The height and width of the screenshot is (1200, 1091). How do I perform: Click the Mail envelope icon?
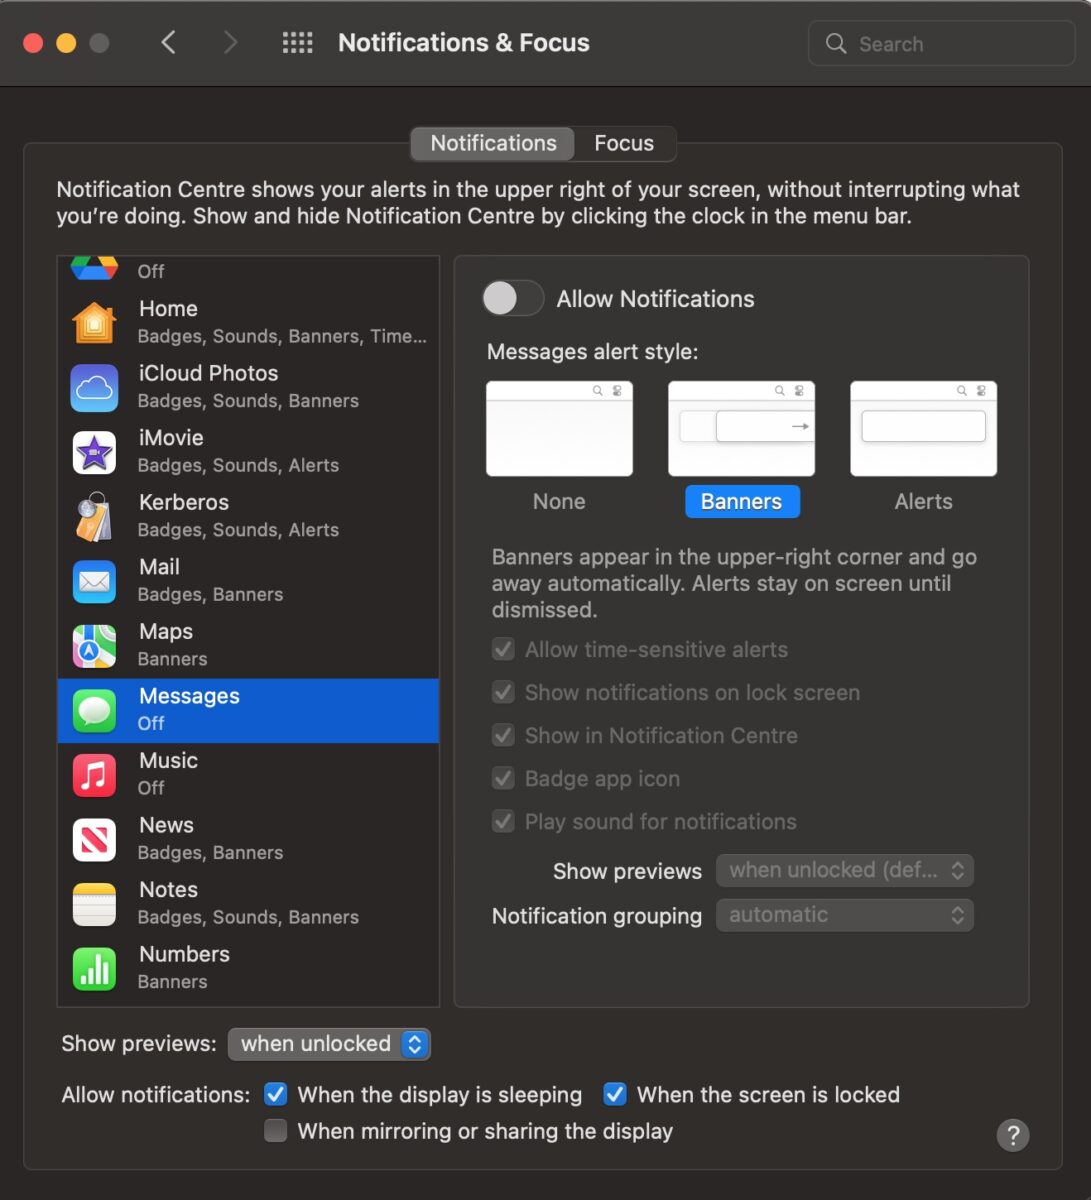(94, 582)
